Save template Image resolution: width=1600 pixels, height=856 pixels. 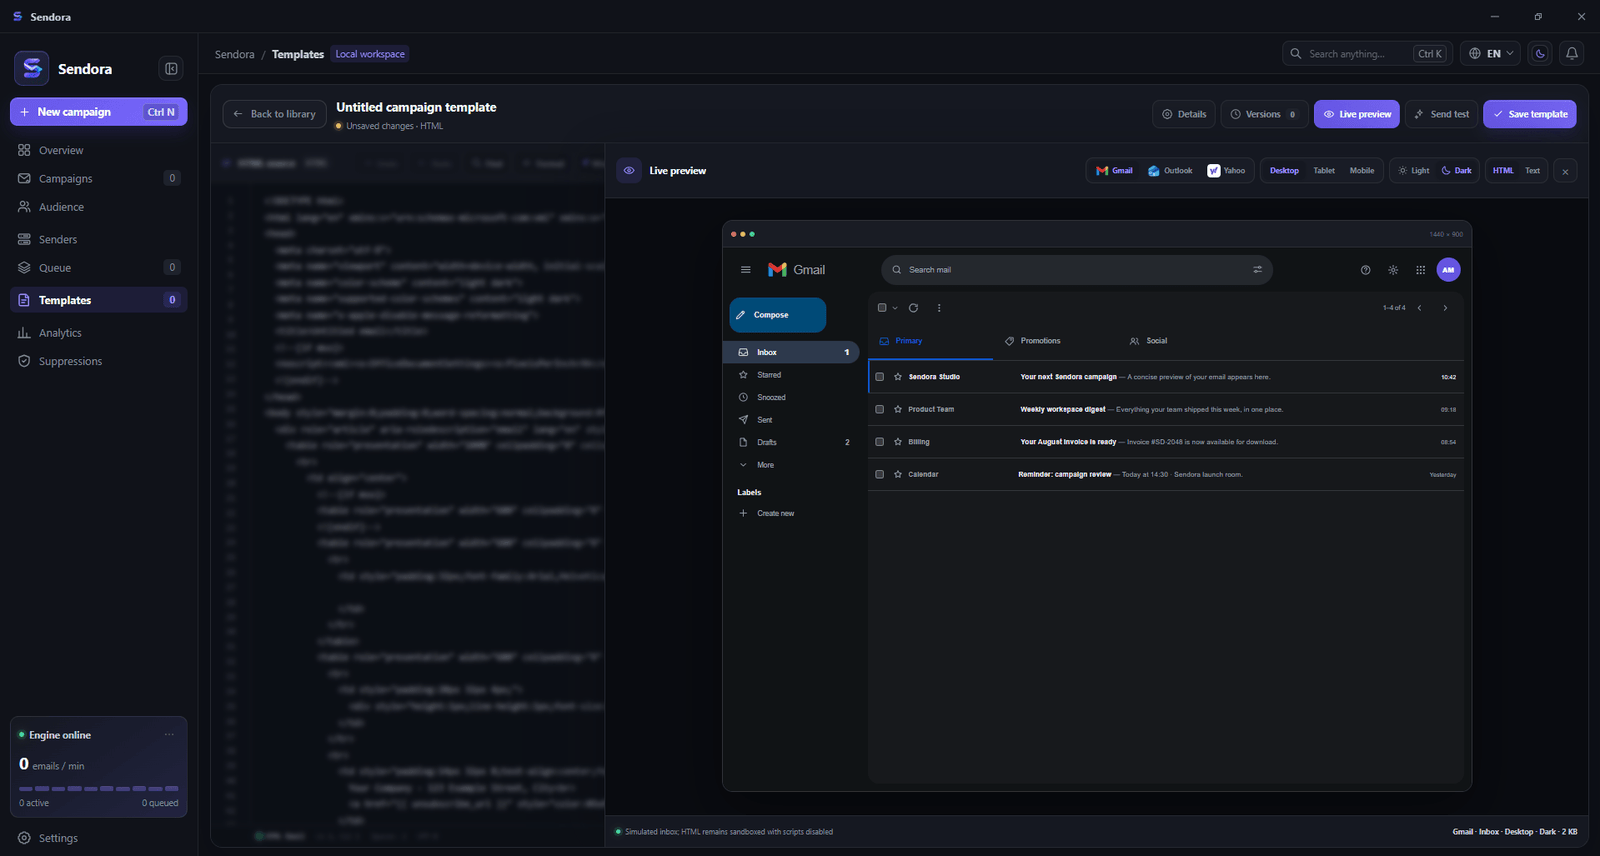coord(1530,114)
